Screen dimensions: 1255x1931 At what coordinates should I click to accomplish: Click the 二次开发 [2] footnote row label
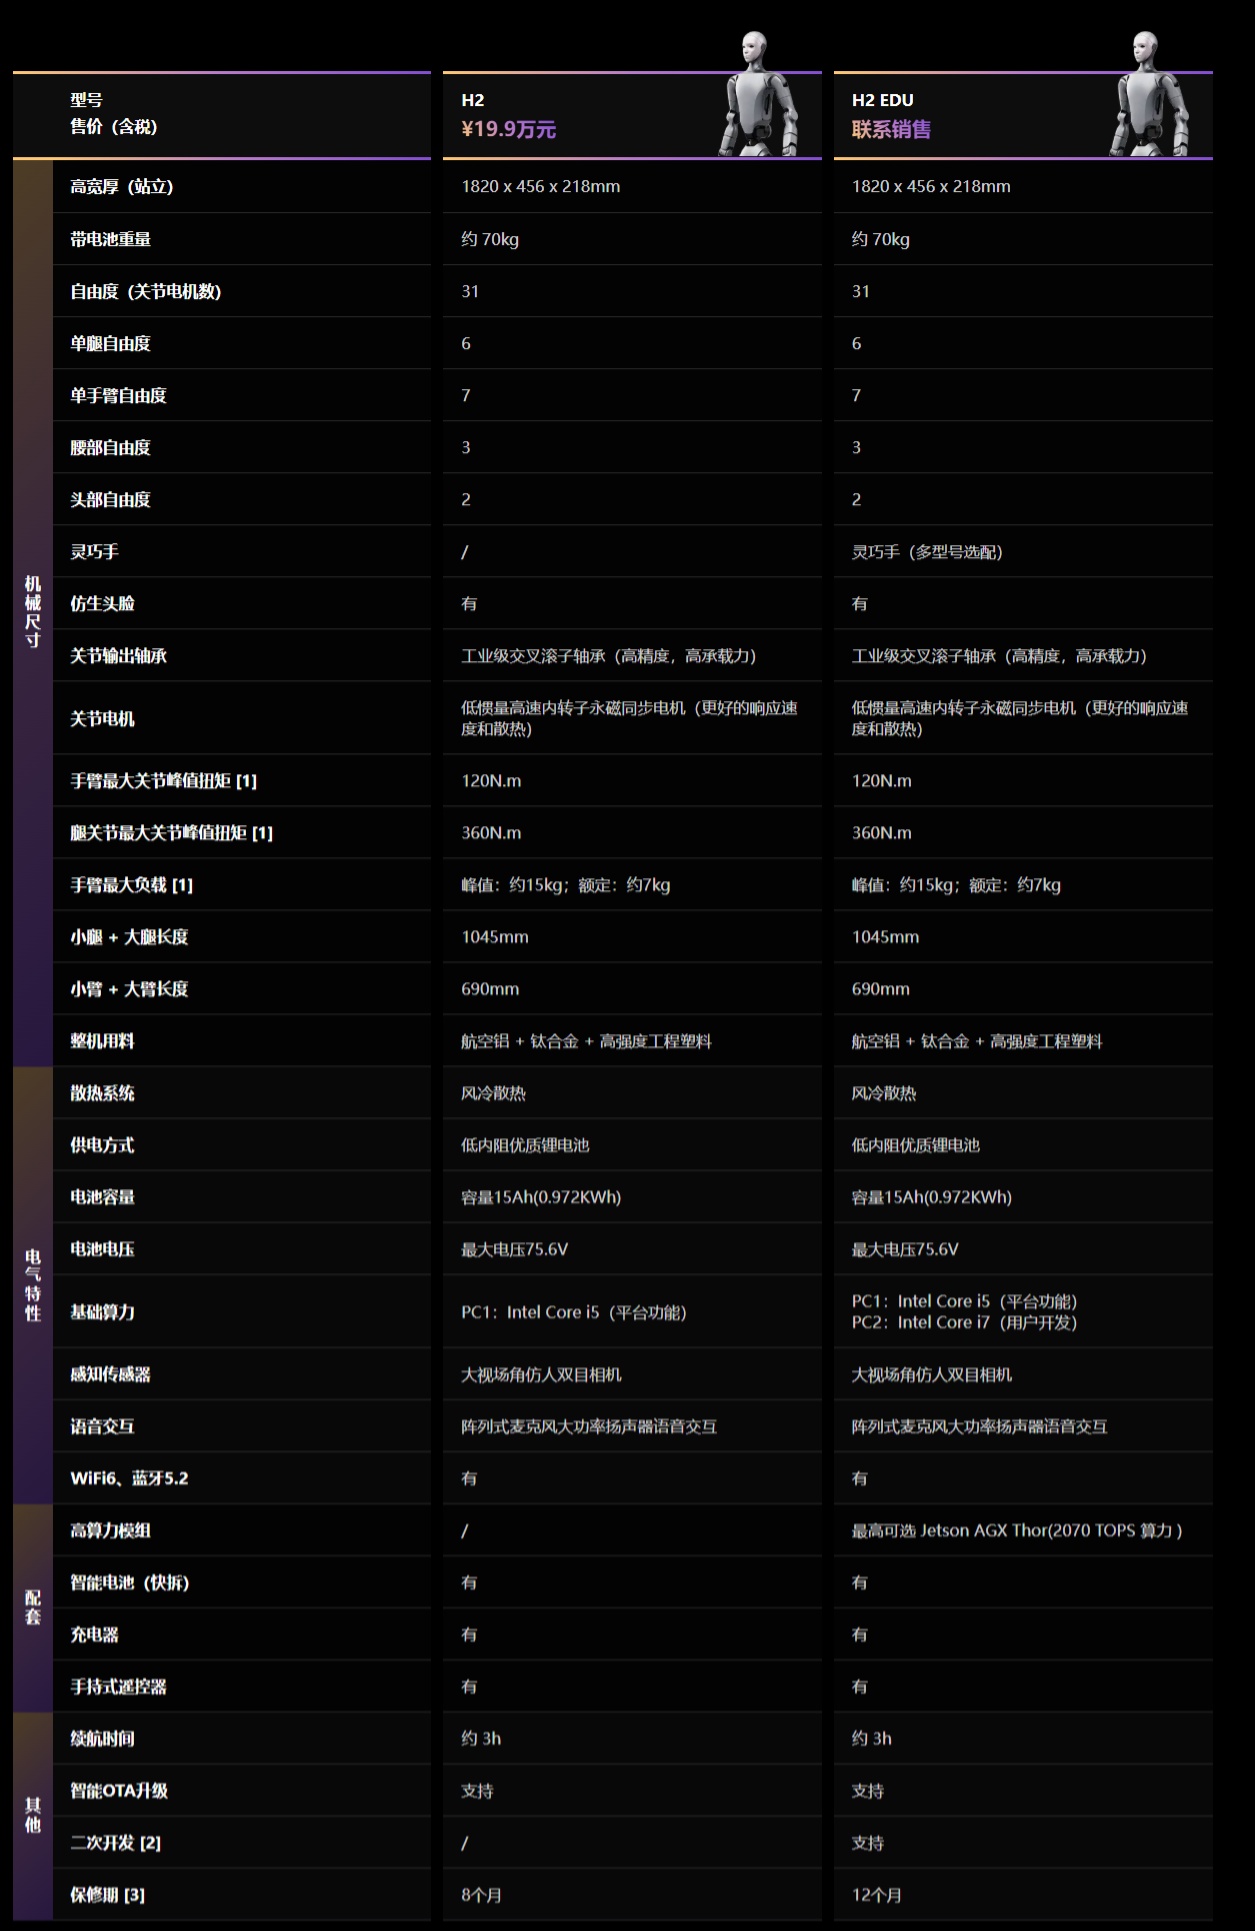pyautogui.click(x=115, y=1843)
